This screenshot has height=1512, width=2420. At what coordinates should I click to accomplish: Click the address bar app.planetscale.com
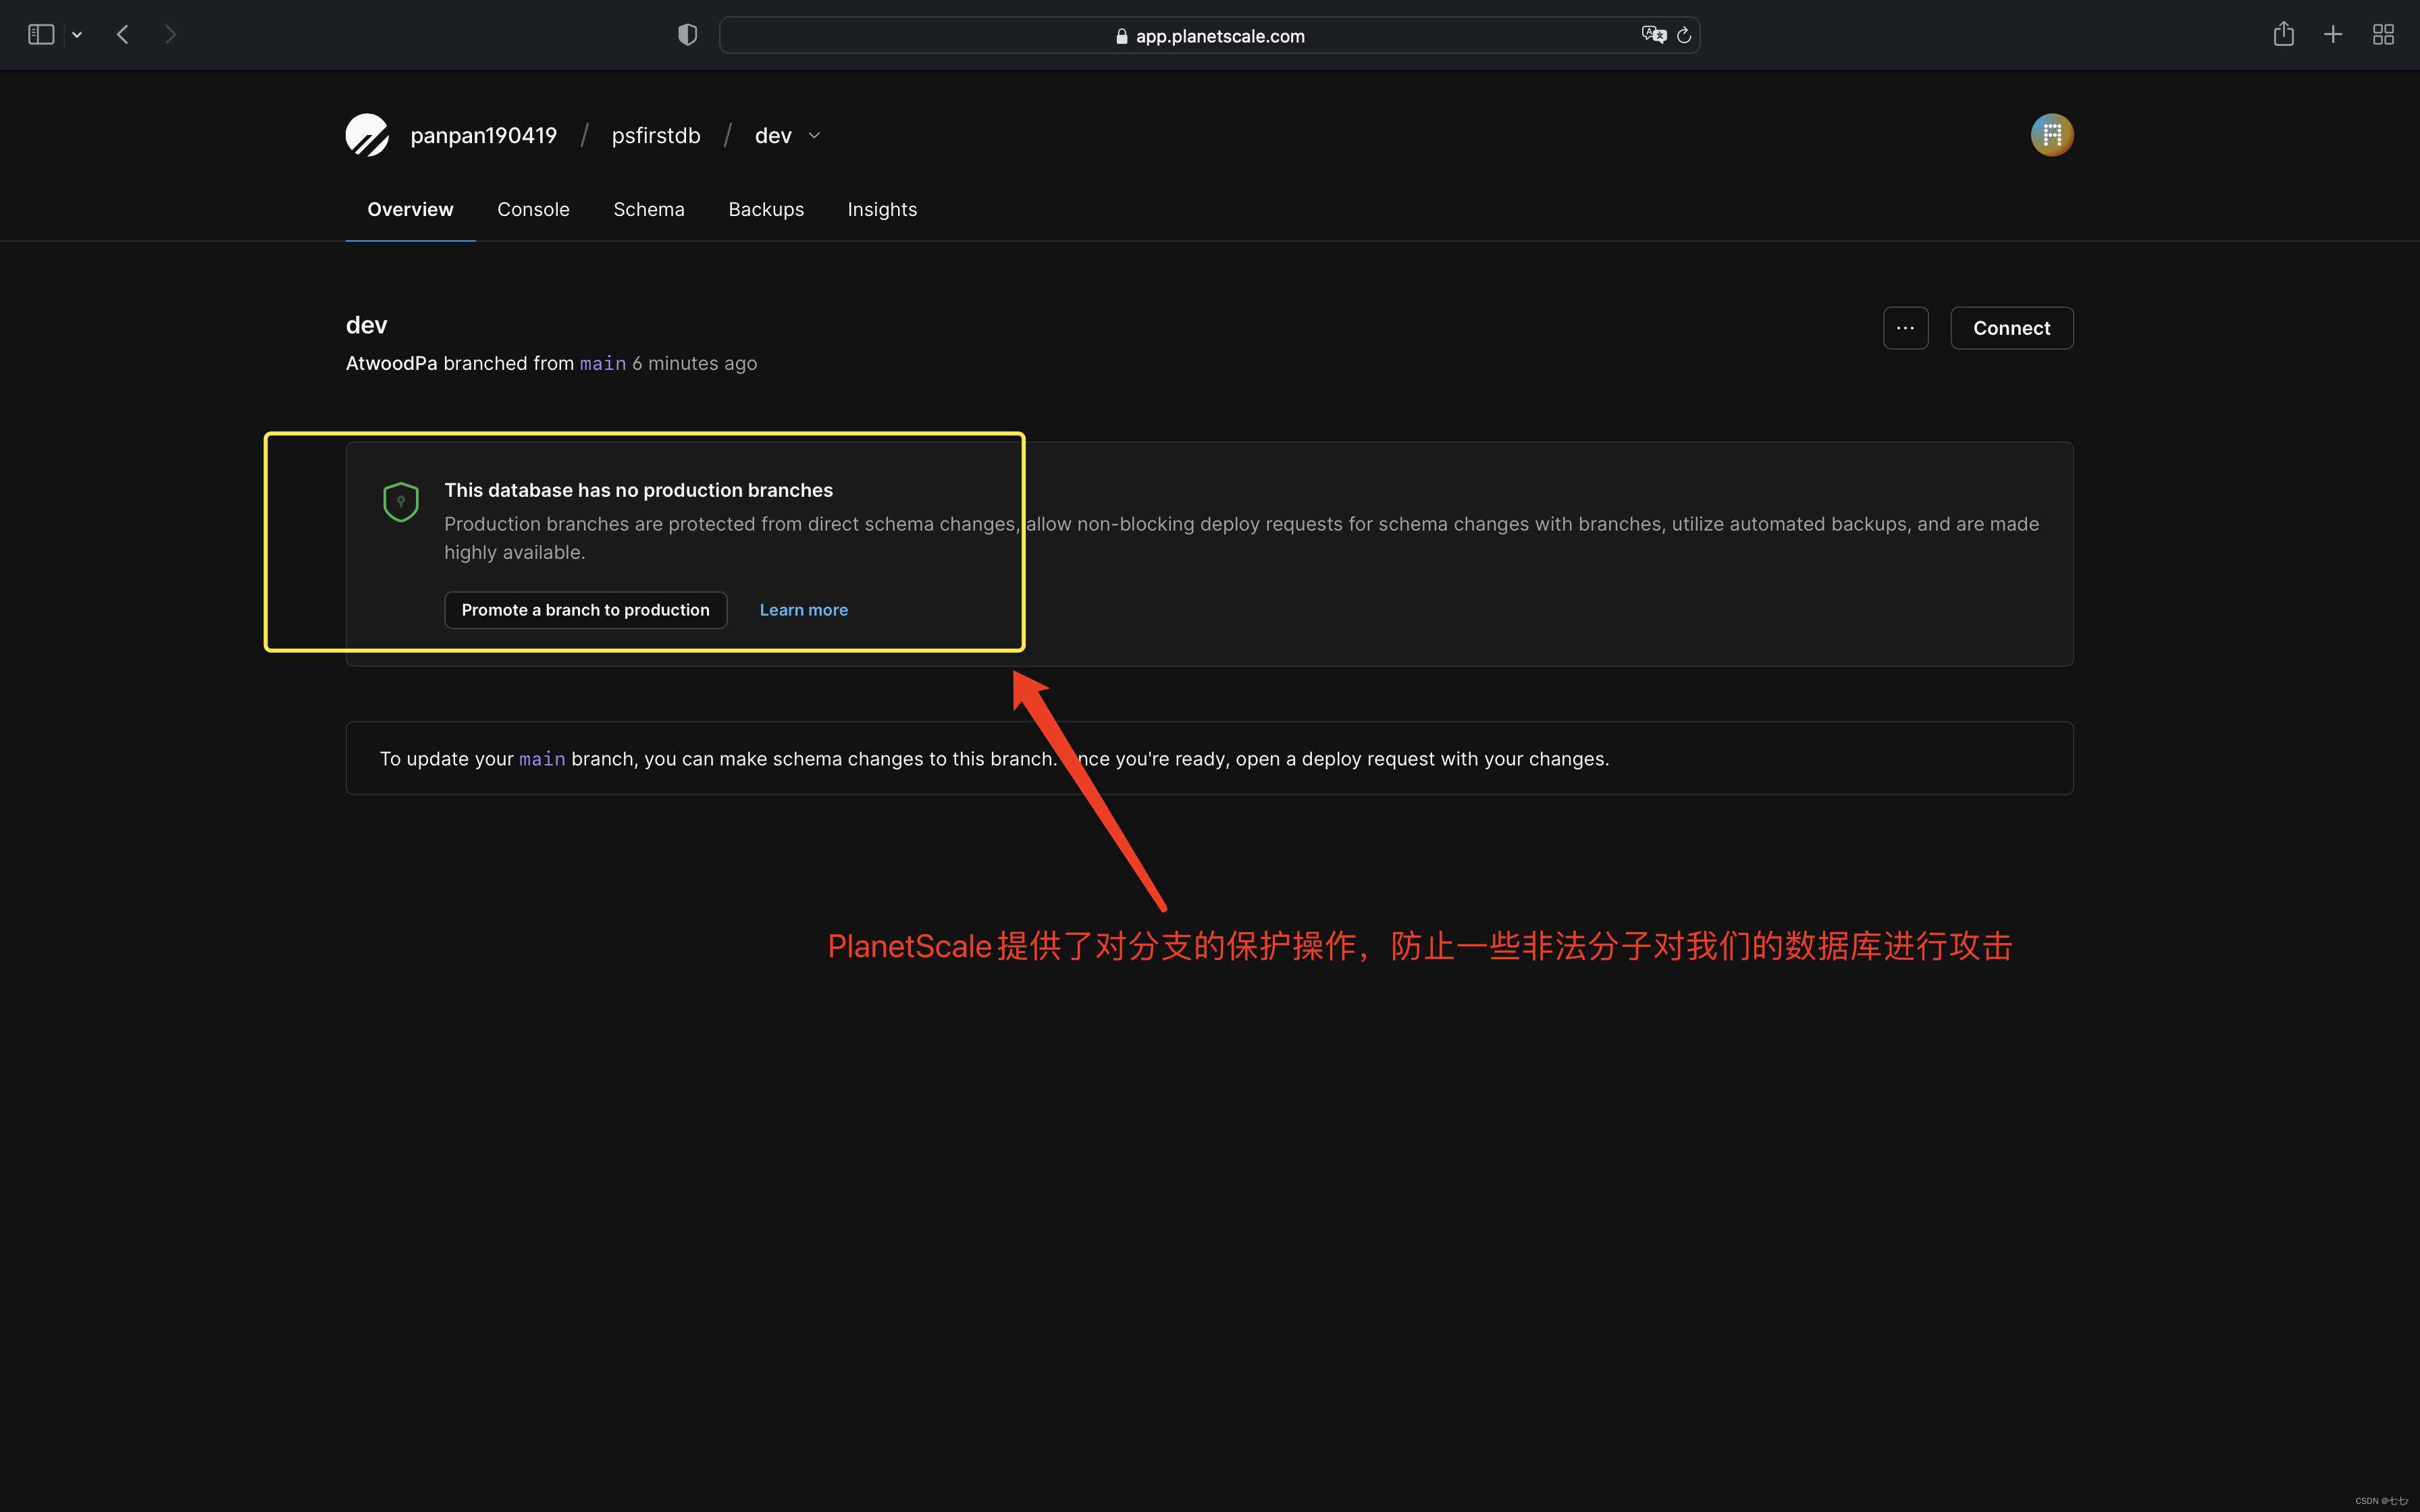point(1209,36)
